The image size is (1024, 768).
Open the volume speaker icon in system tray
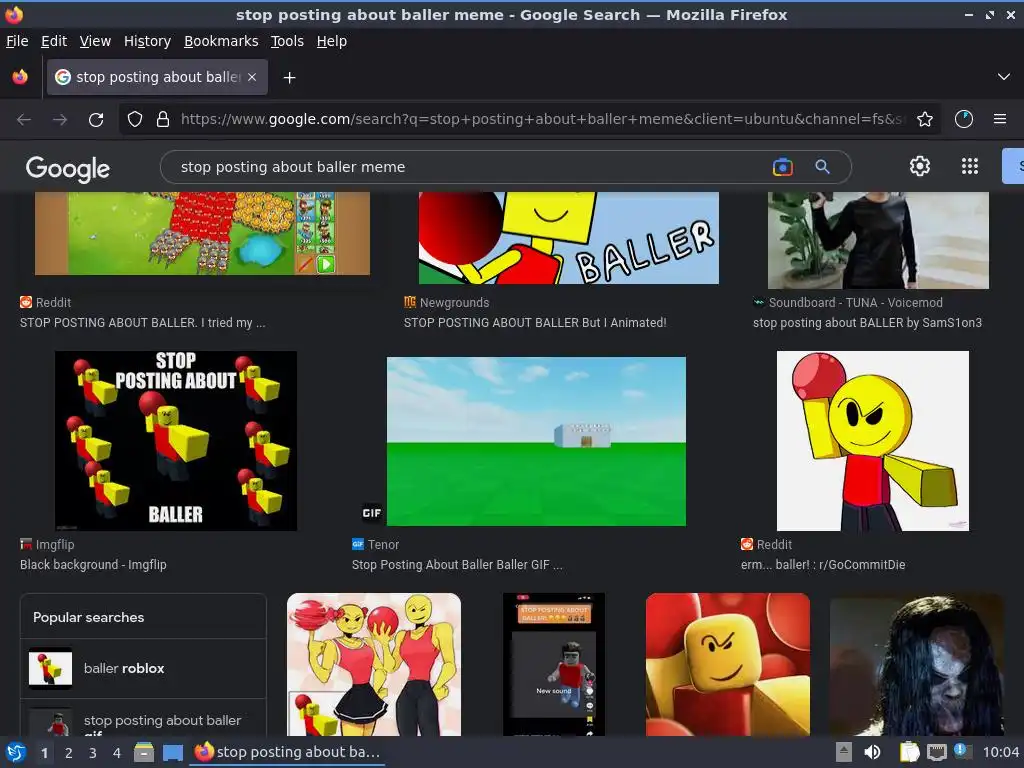click(x=872, y=752)
